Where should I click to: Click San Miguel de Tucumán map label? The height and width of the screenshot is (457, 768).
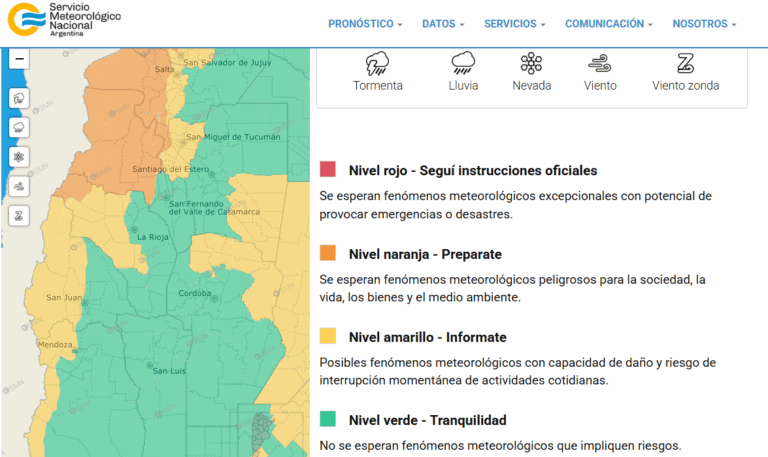click(x=233, y=137)
